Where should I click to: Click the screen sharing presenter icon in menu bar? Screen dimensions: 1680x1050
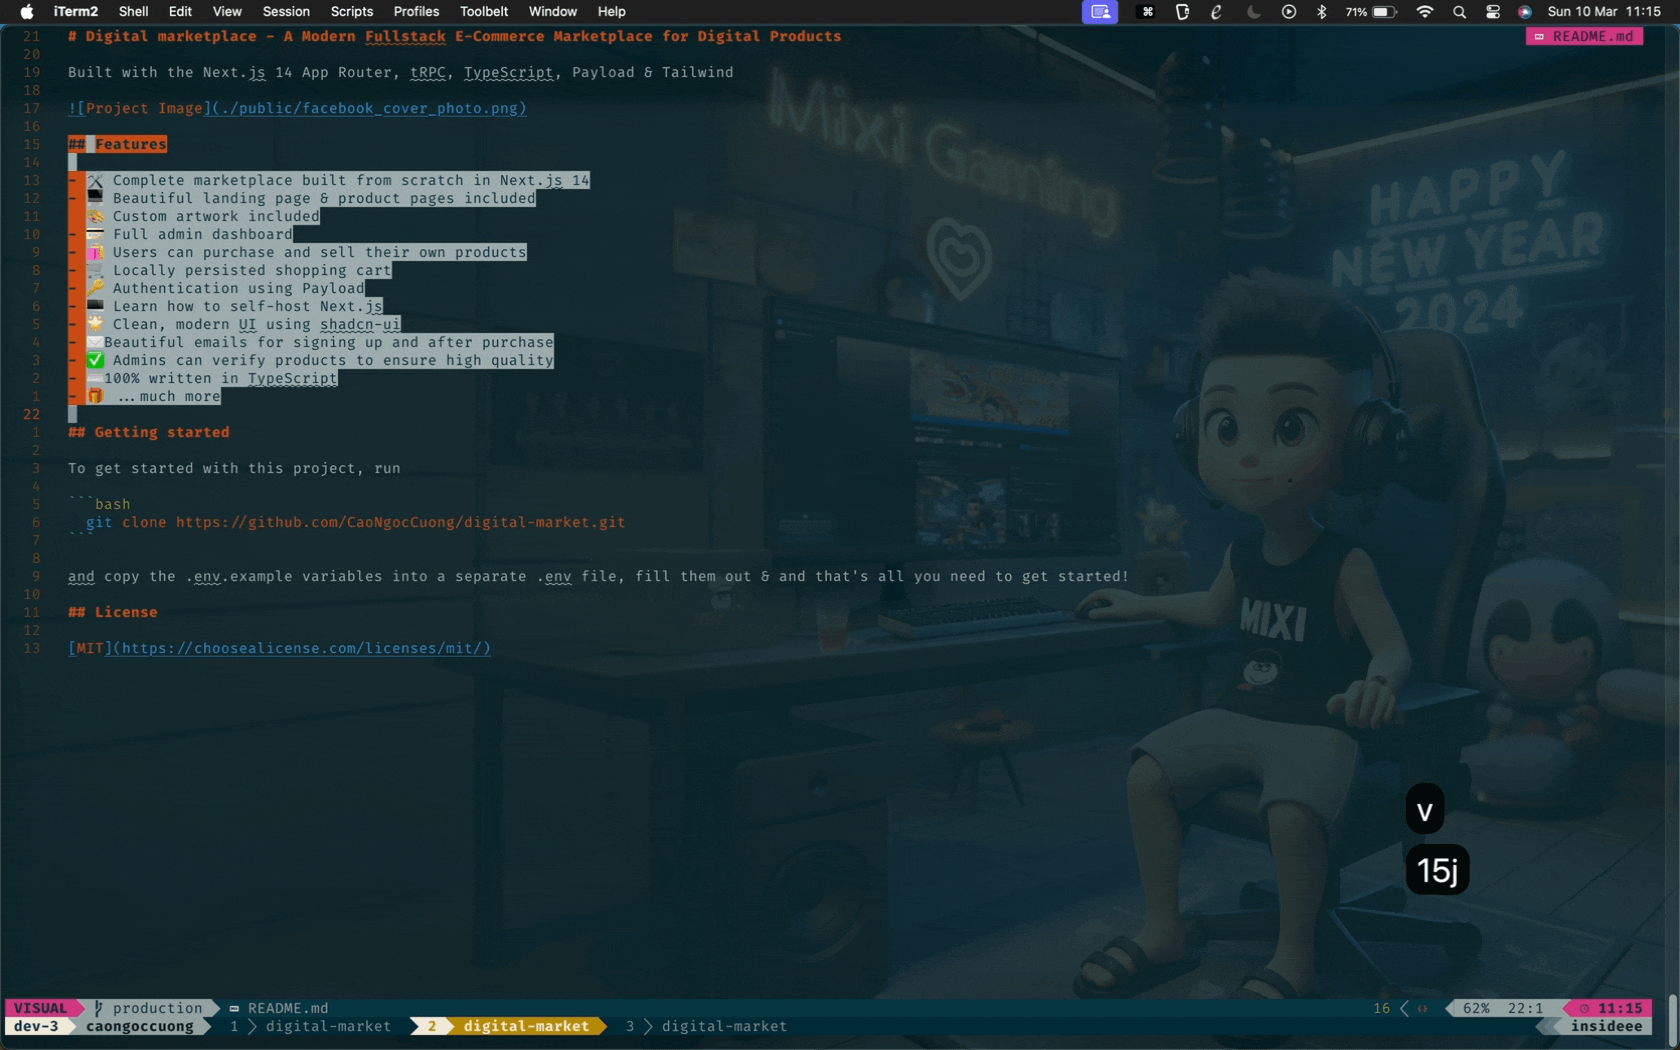1100,12
